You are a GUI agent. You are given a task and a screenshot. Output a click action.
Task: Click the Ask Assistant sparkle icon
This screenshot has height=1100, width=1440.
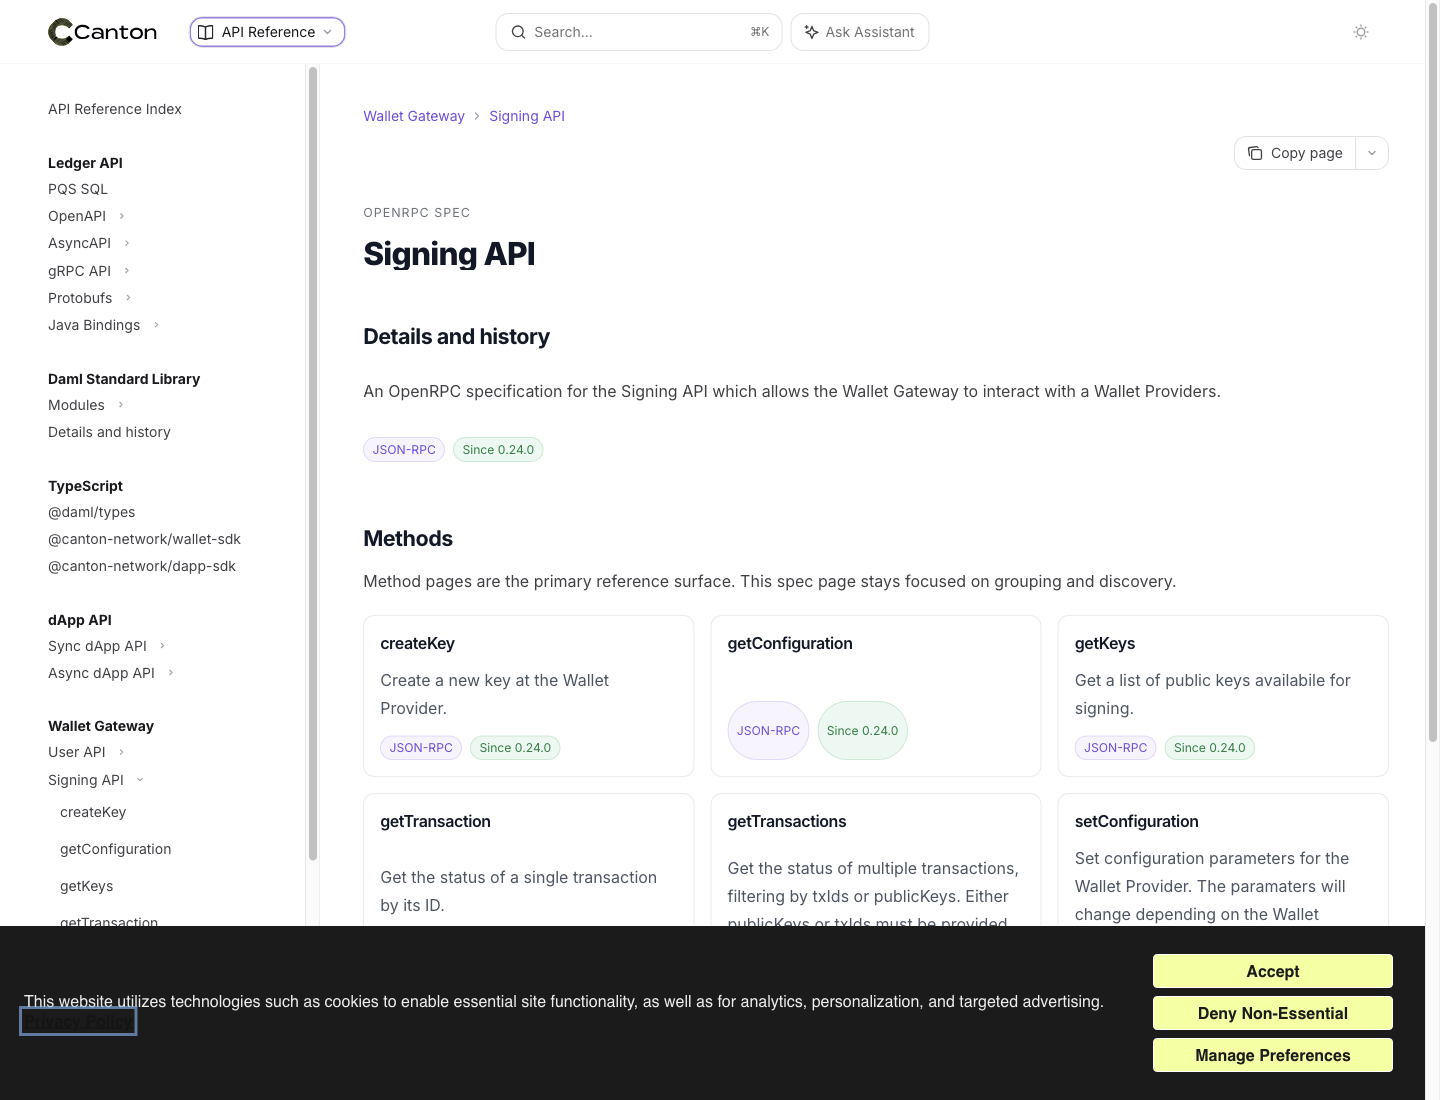(812, 32)
